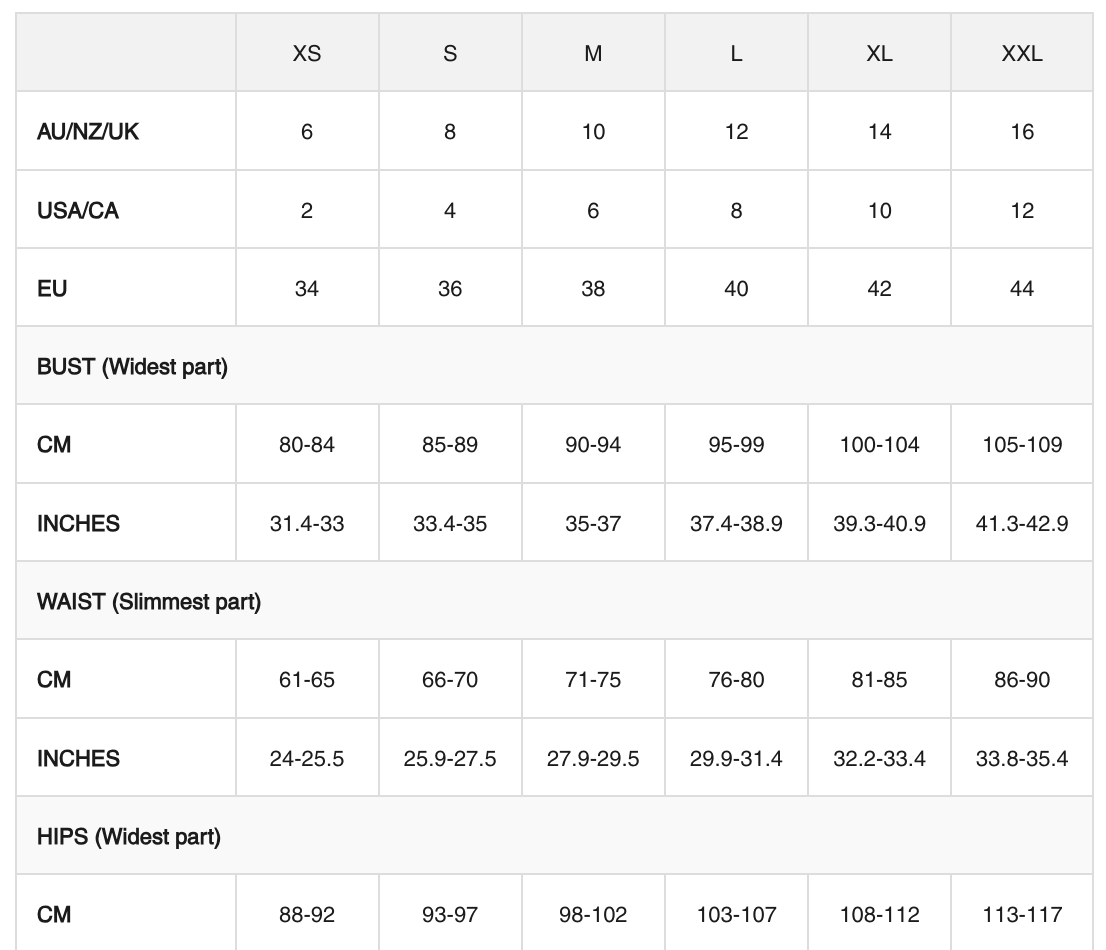Viewport: 1106px width, 950px height.
Task: Select the EU size 38 cell
Action: coord(593,289)
